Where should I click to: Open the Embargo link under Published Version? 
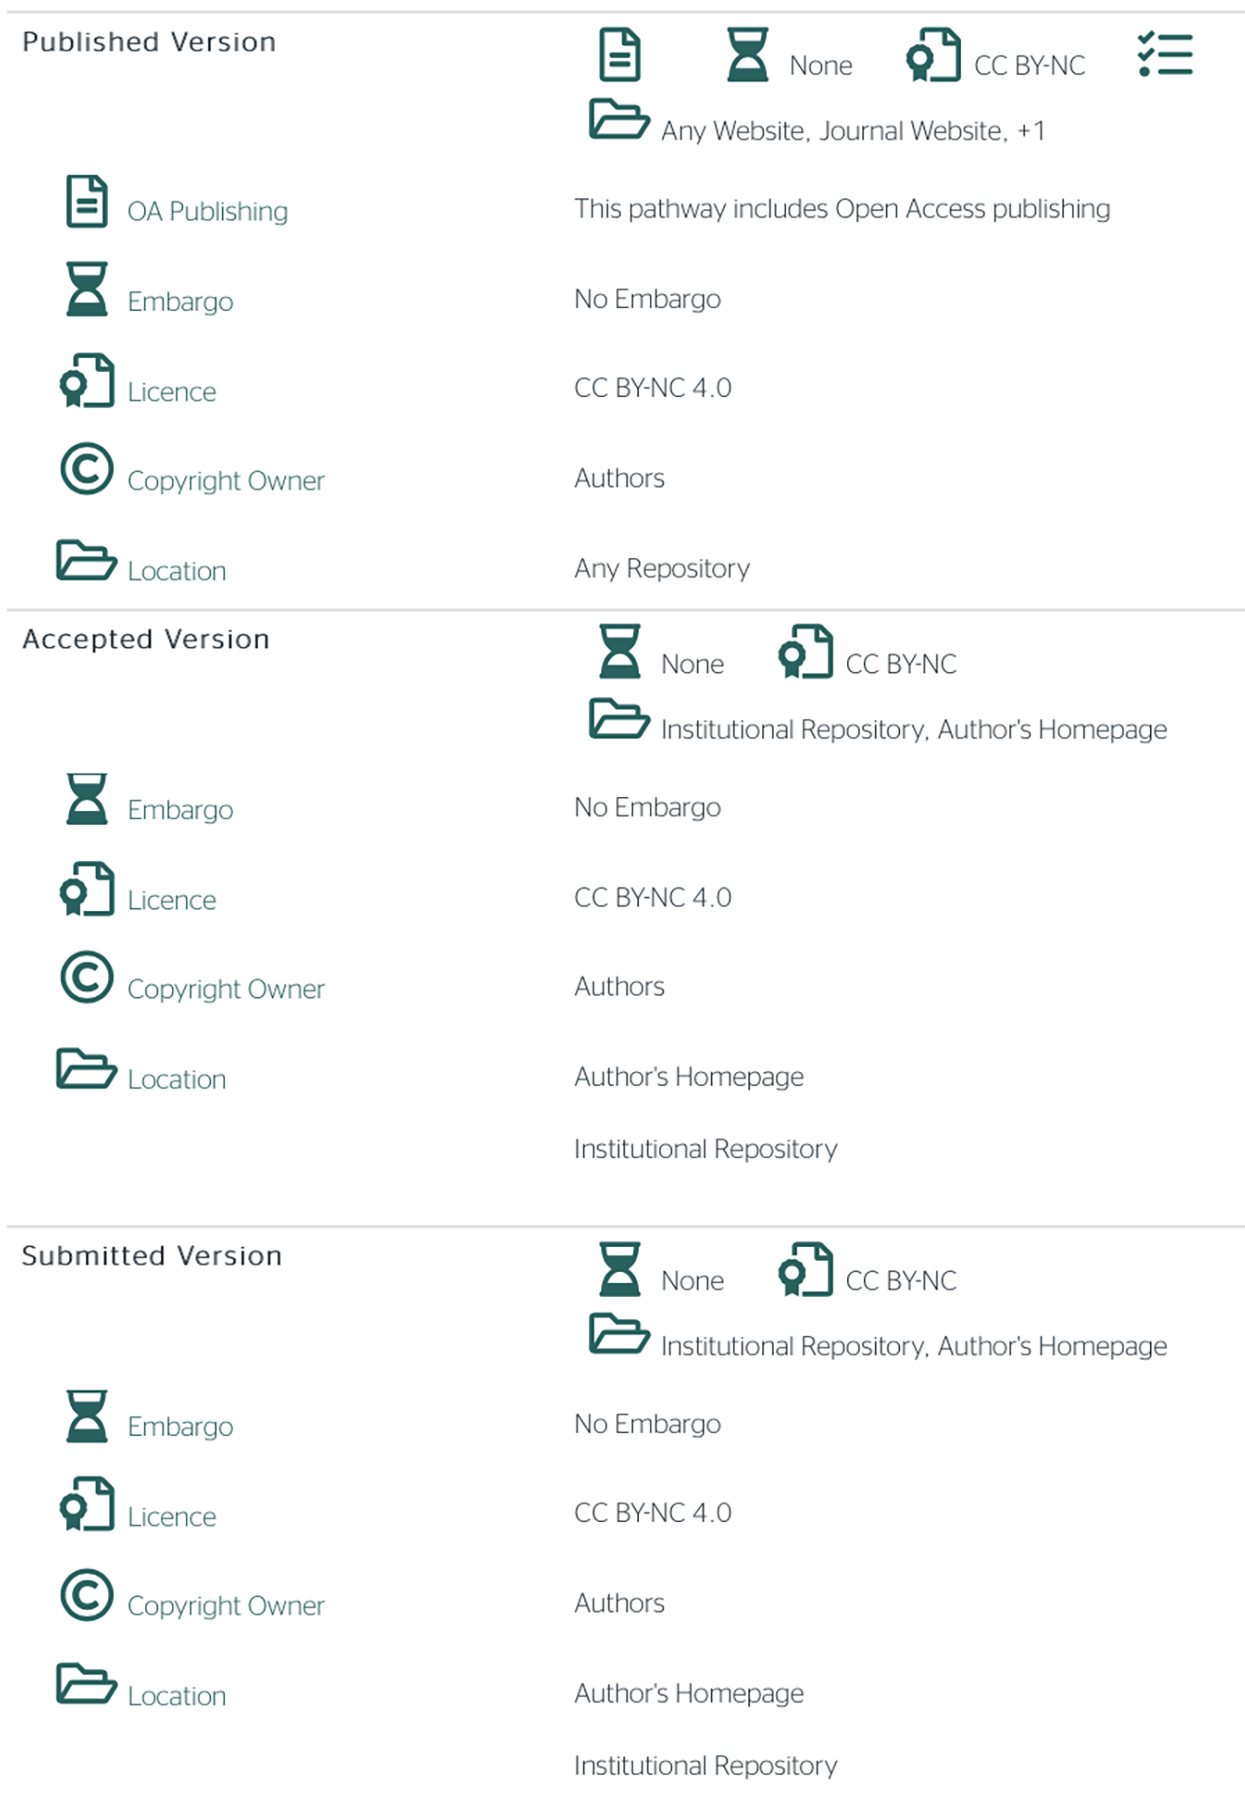click(x=180, y=302)
